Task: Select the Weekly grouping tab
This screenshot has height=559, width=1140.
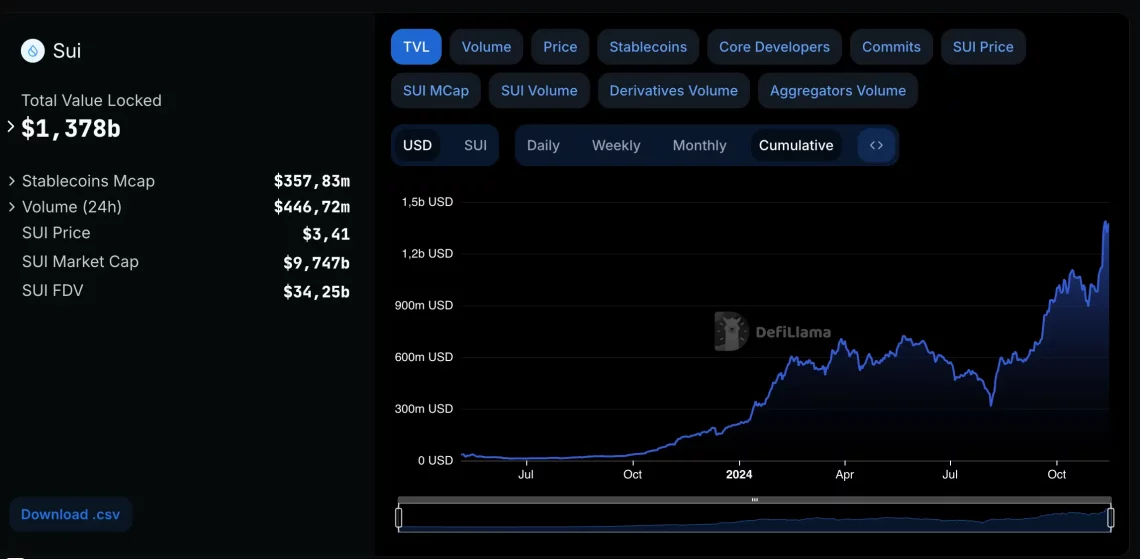Action: point(615,145)
